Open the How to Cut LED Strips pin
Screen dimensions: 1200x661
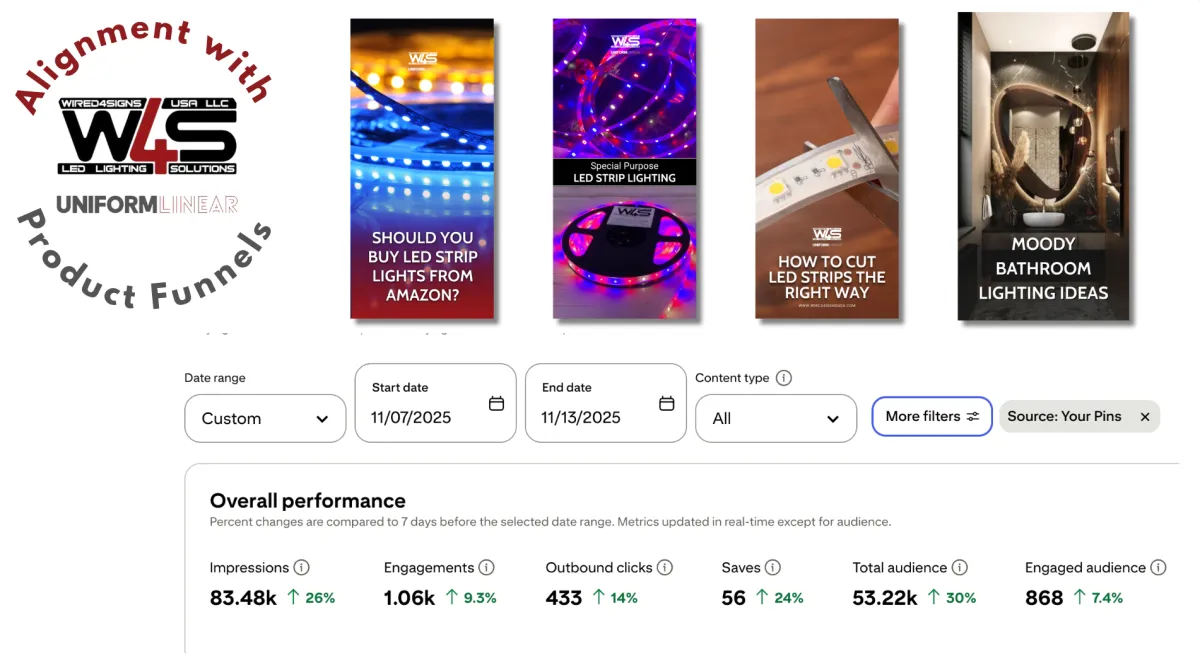tap(827, 168)
